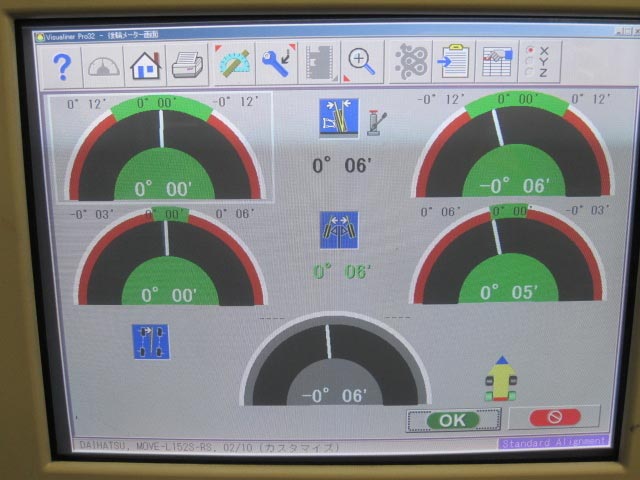This screenshot has width=640, height=480.
Task: Select the Y radio button
Action: [x=531, y=61]
